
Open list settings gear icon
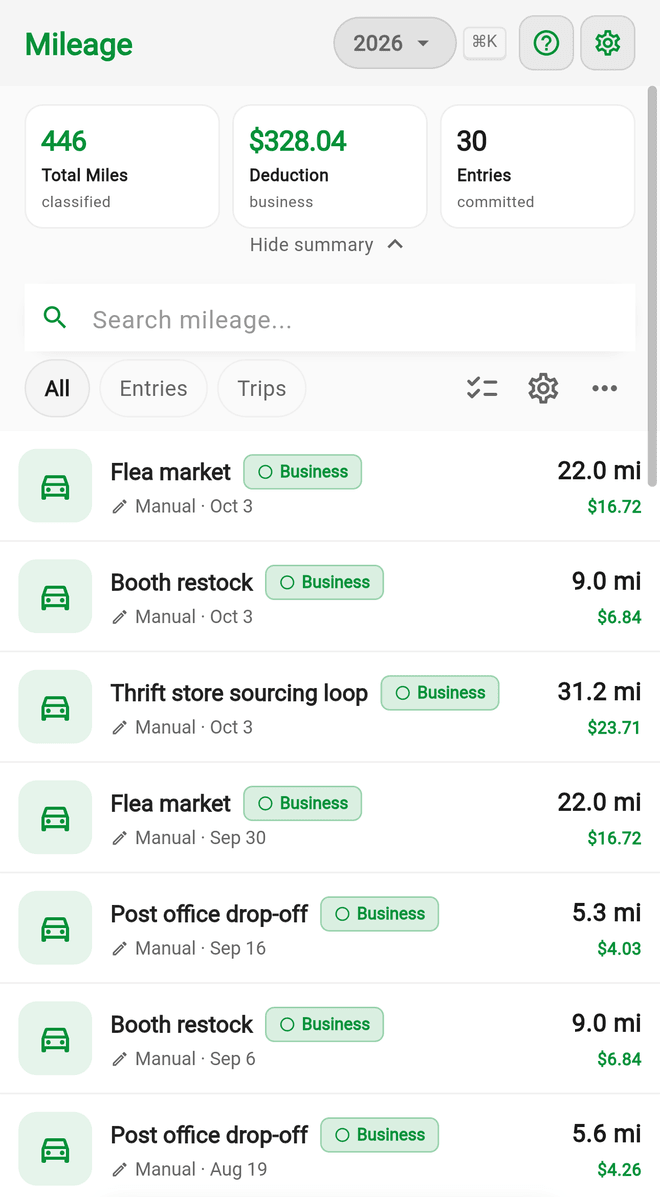pyautogui.click(x=543, y=389)
